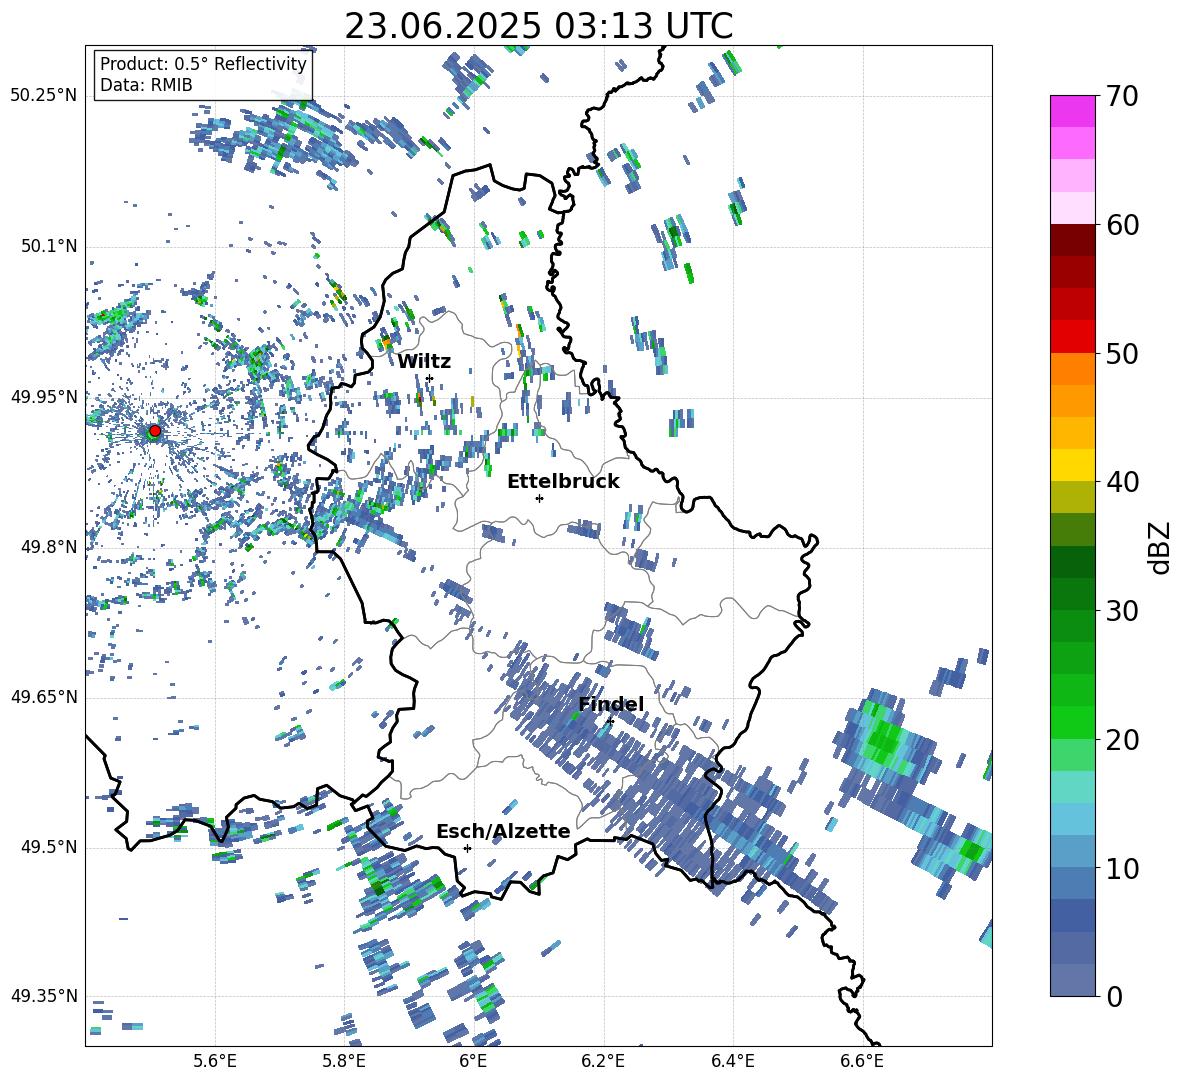Image resolution: width=1184 pixels, height=1081 pixels.
Task: Click the Data: RMIB text
Action: pos(146,85)
